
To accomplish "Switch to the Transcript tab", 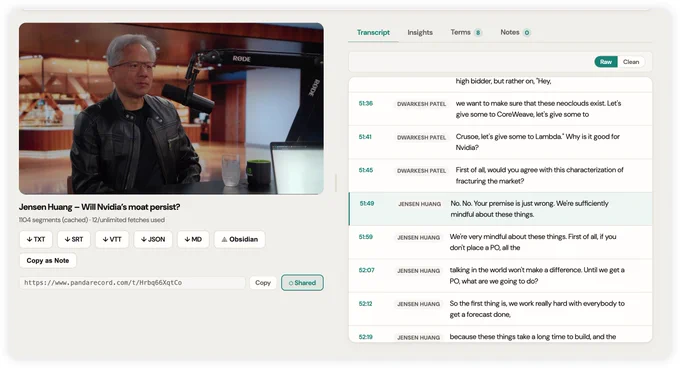I will (x=373, y=33).
